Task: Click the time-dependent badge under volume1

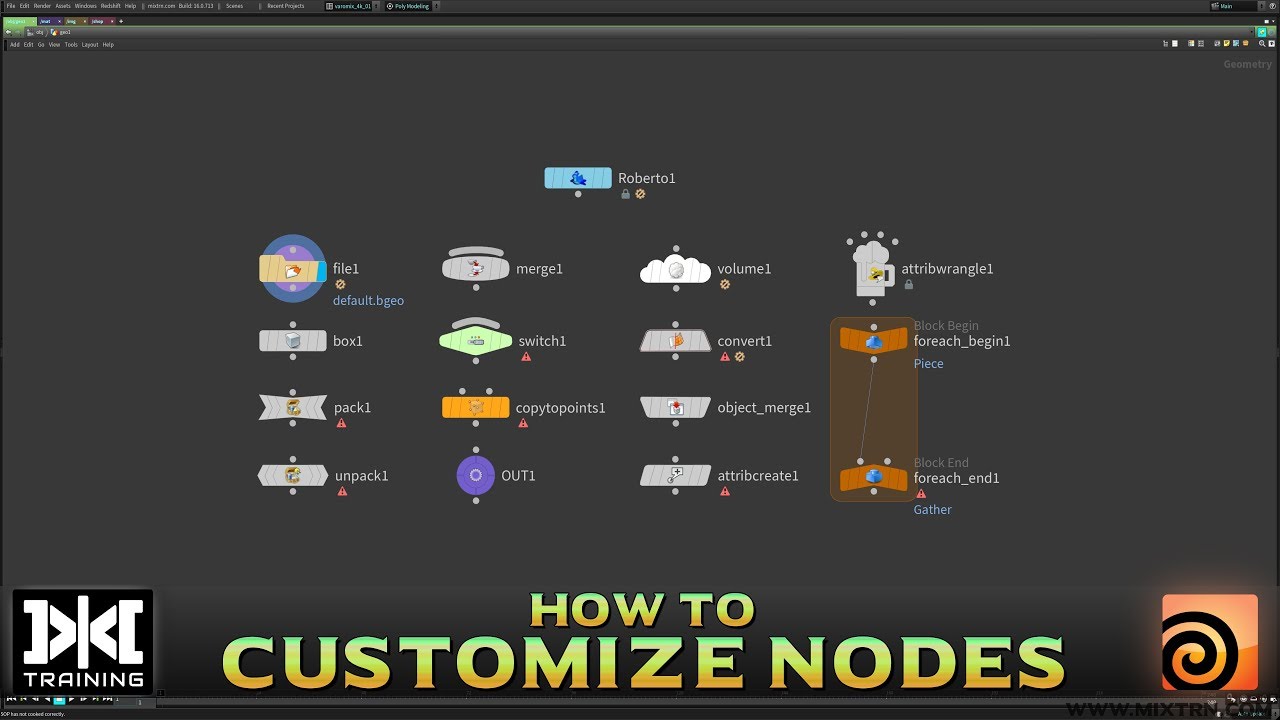Action: 725,284
